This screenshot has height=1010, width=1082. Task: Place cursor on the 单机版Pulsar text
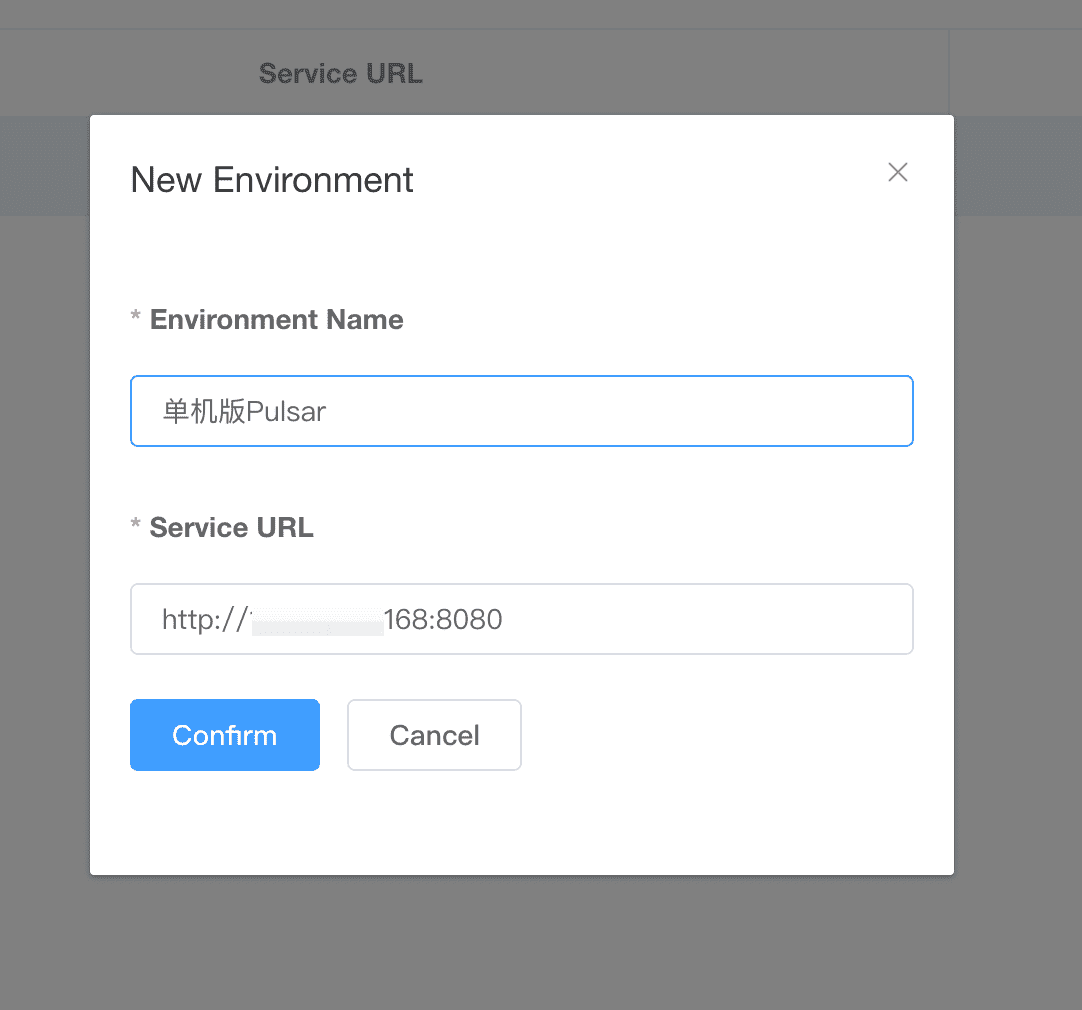coord(244,411)
